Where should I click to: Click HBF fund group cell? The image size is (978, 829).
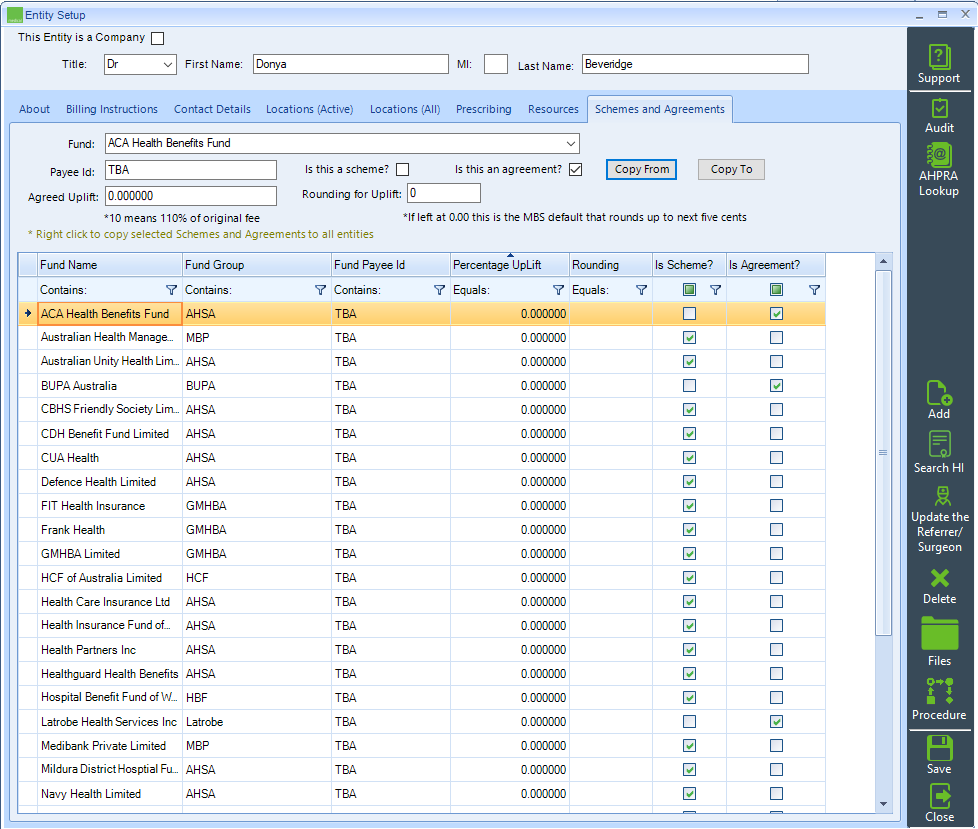[256, 697]
